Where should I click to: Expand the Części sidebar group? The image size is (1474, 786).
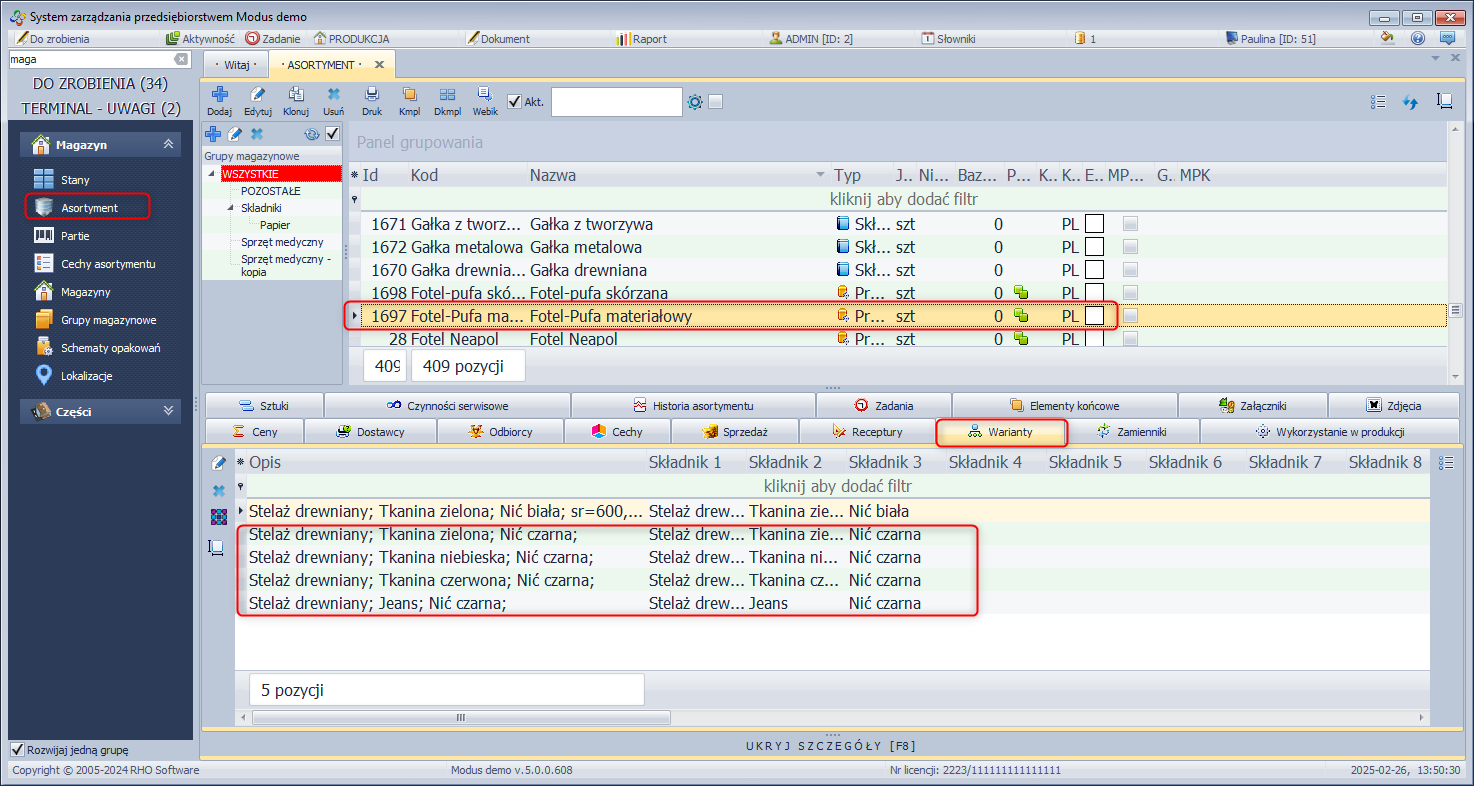pos(168,411)
